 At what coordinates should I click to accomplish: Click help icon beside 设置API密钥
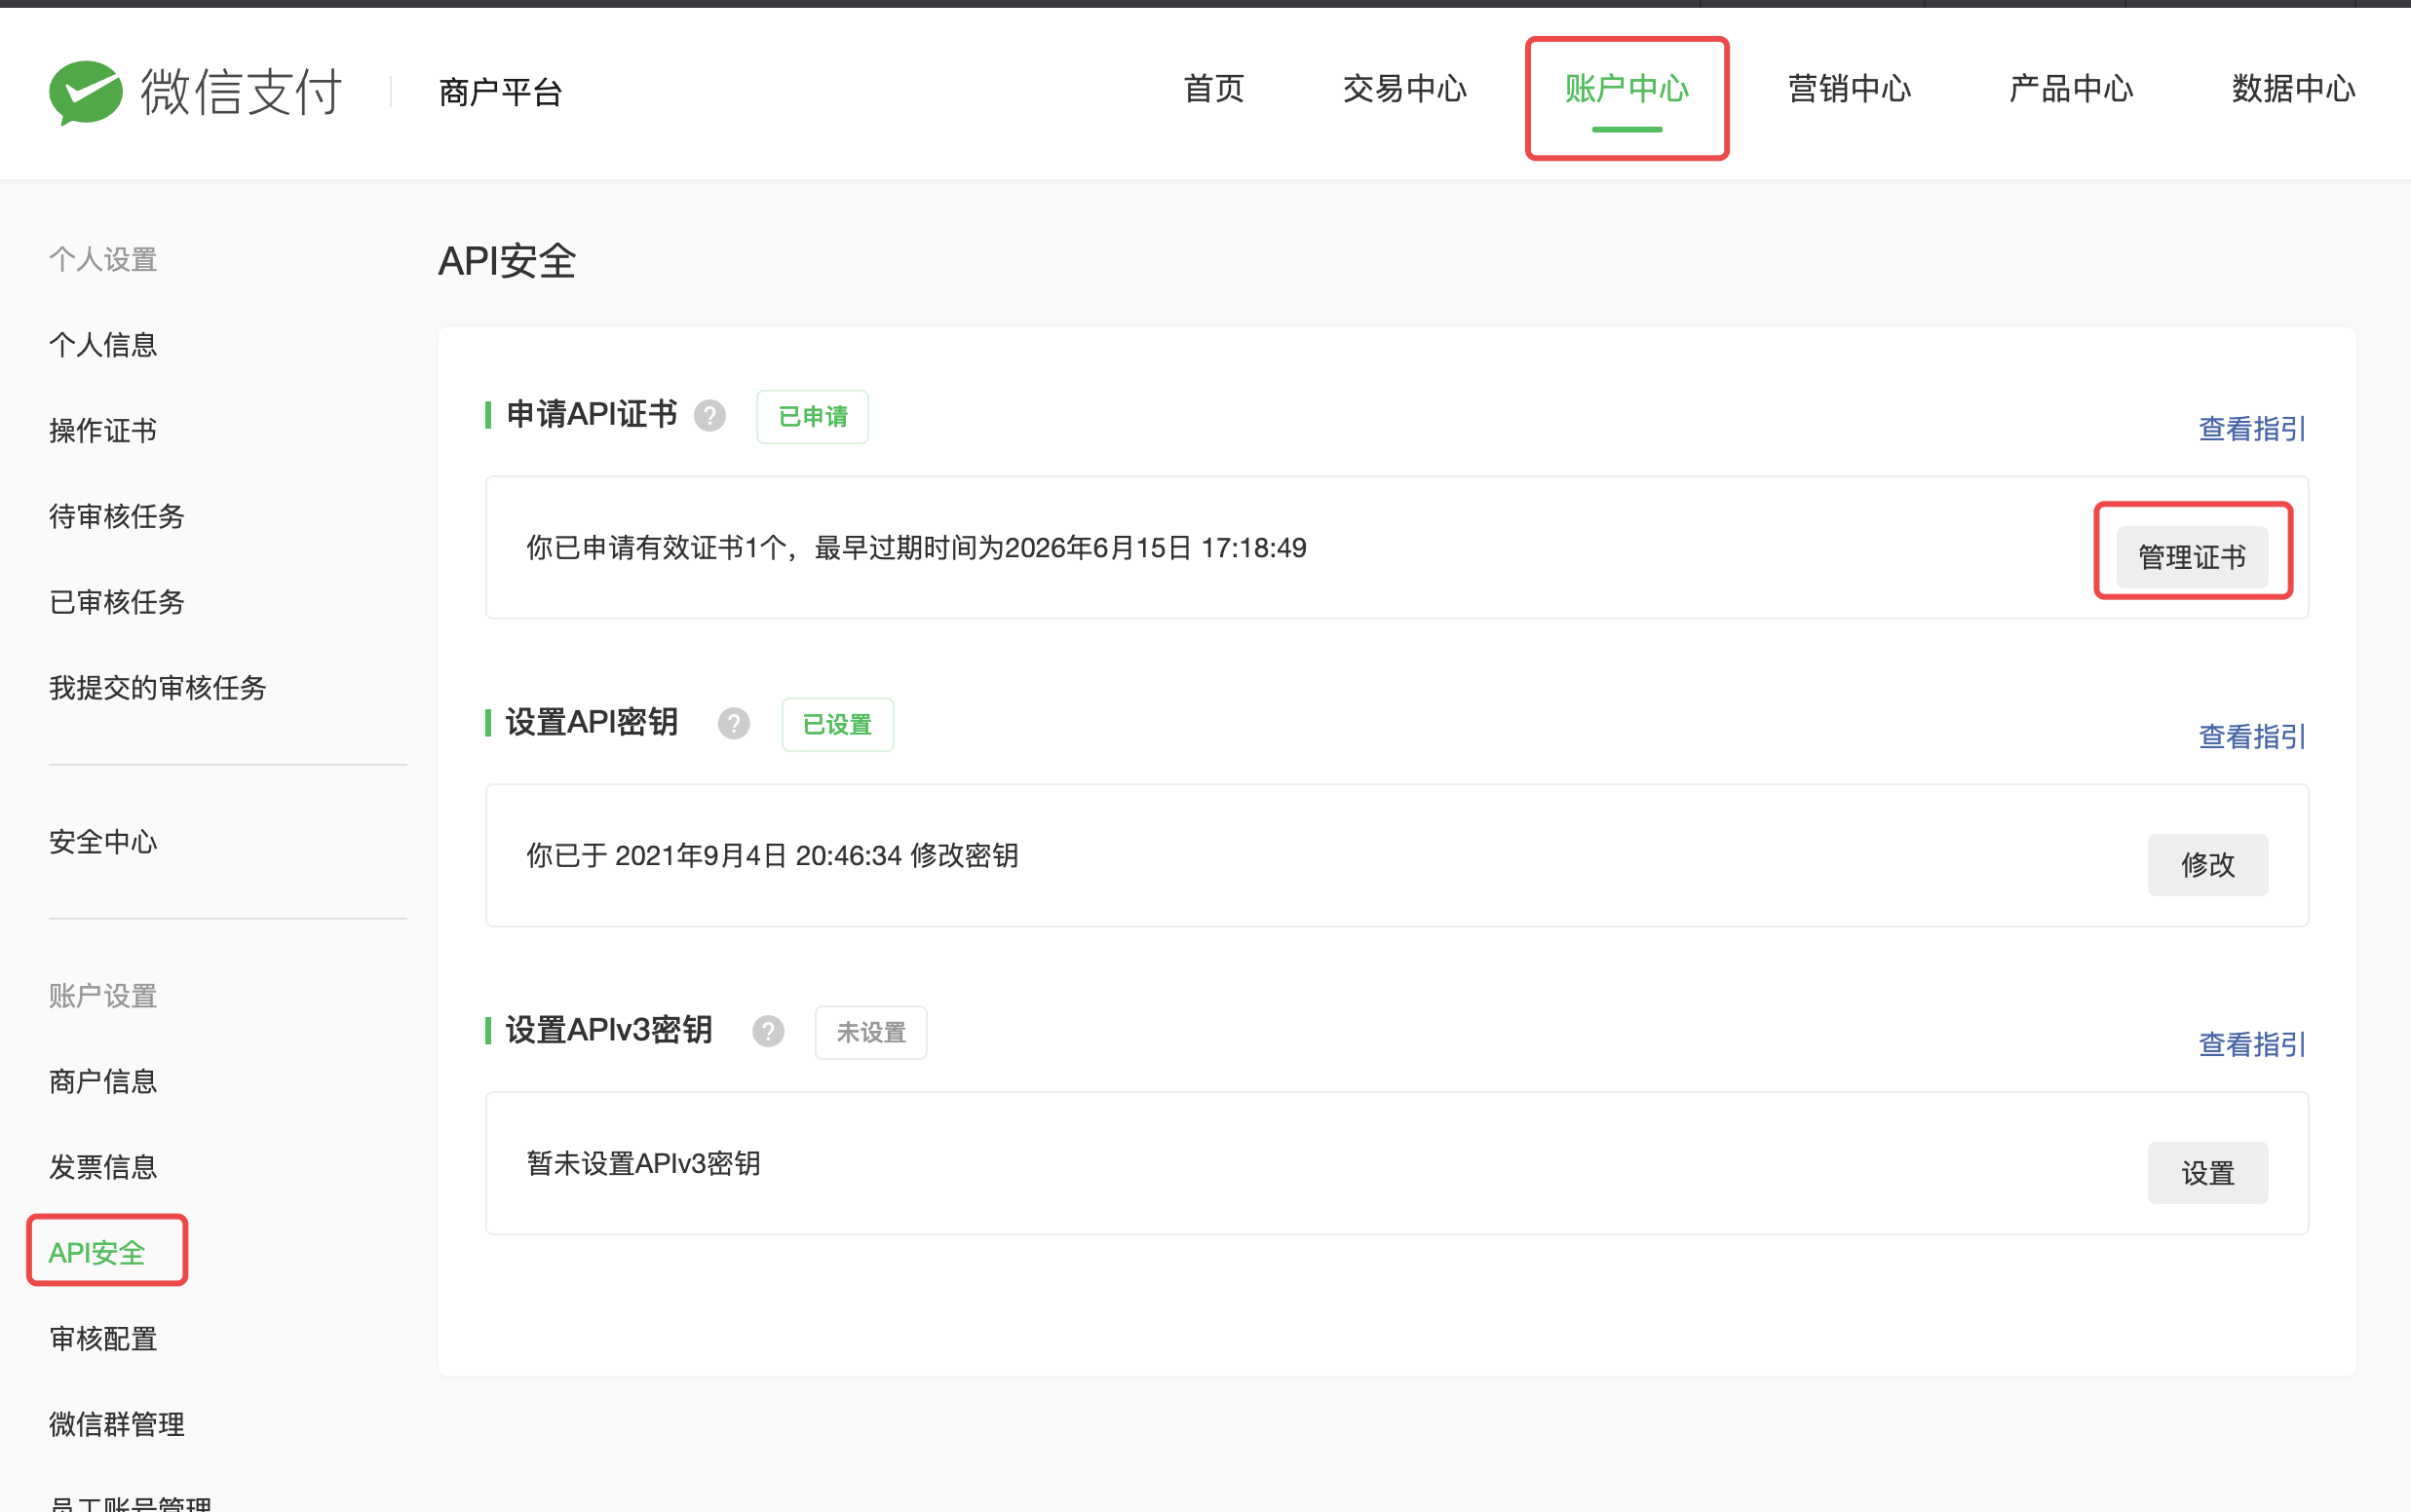(734, 723)
